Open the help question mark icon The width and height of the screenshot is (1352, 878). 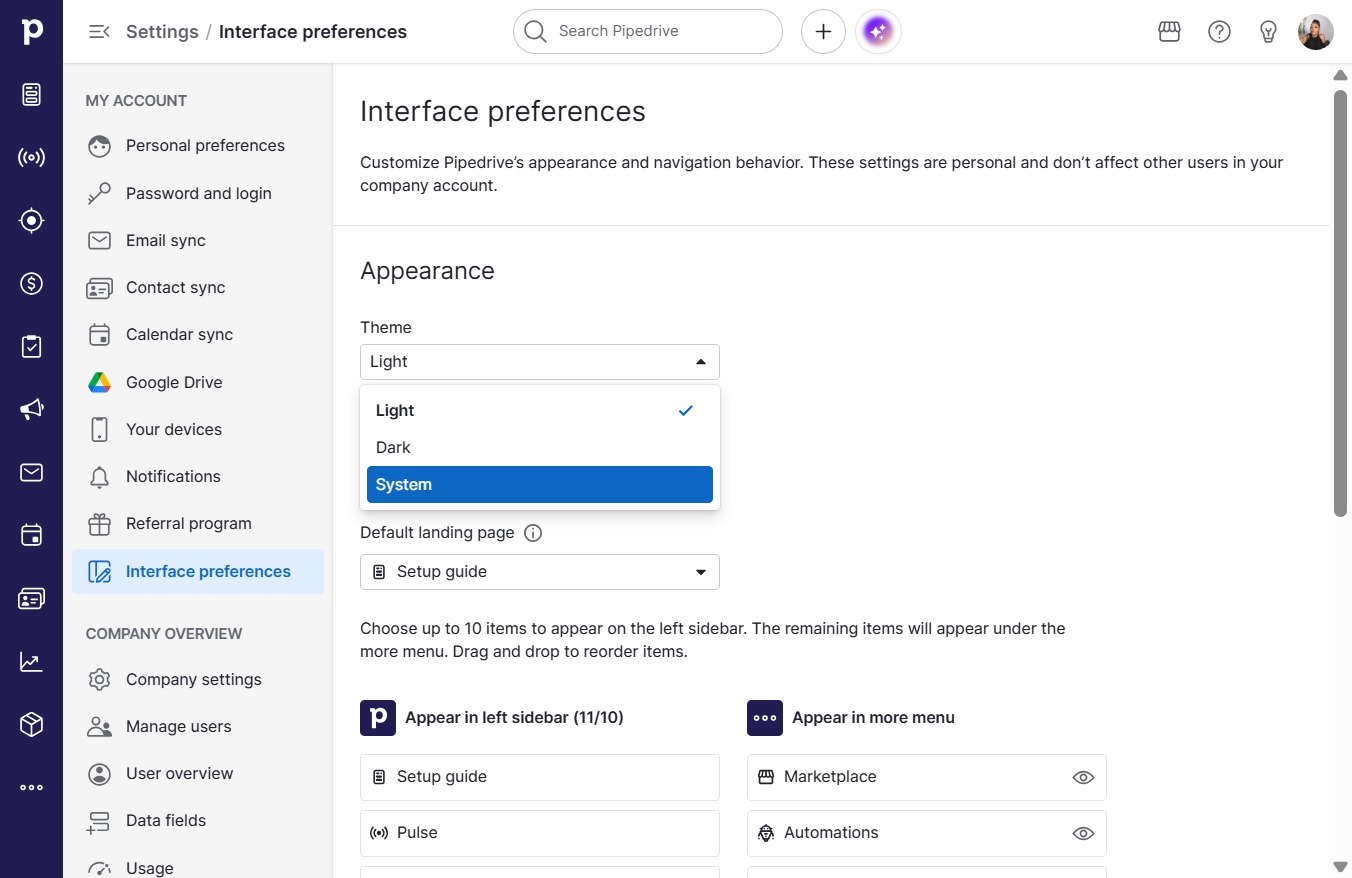1219,32
